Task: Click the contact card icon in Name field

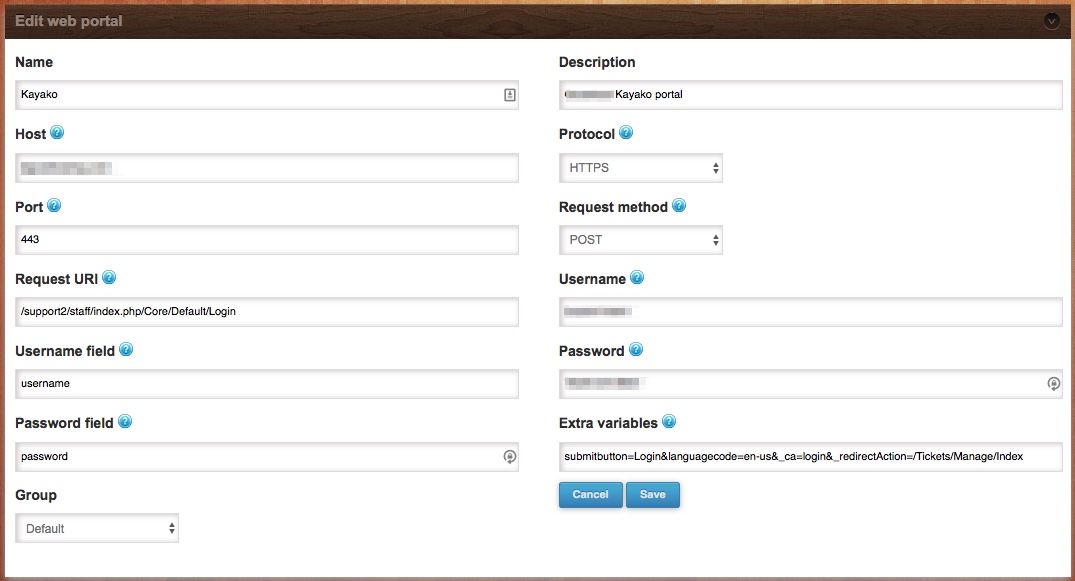Action: [509, 95]
